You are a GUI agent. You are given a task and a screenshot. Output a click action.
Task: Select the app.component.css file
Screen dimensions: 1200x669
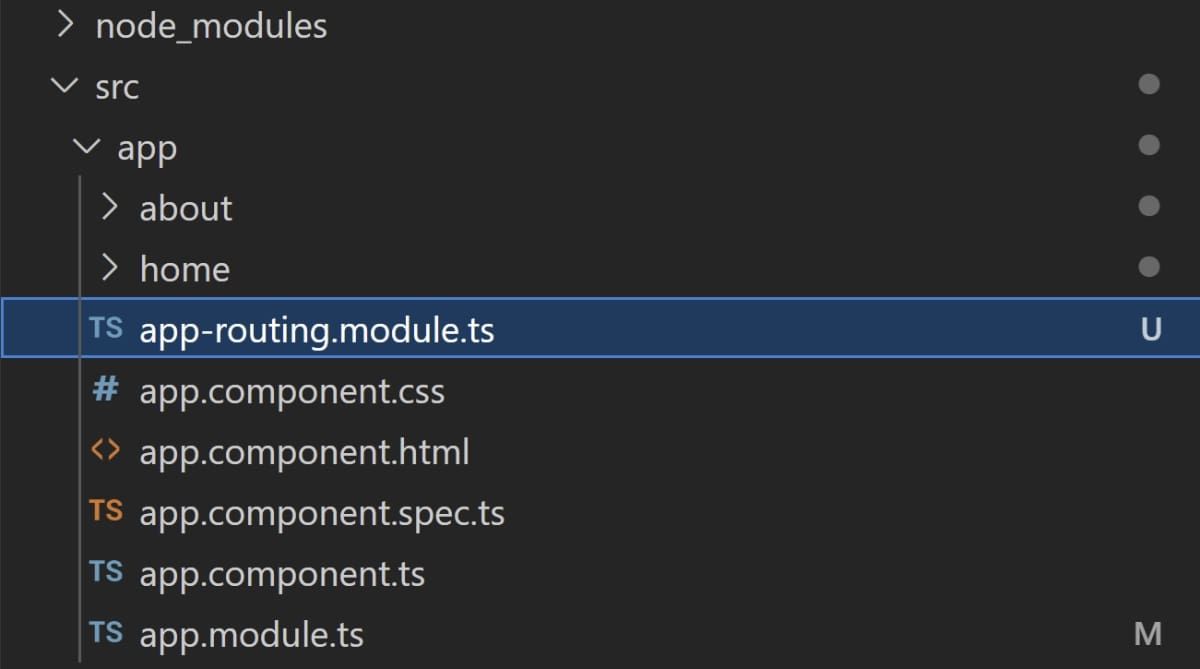[x=292, y=391]
